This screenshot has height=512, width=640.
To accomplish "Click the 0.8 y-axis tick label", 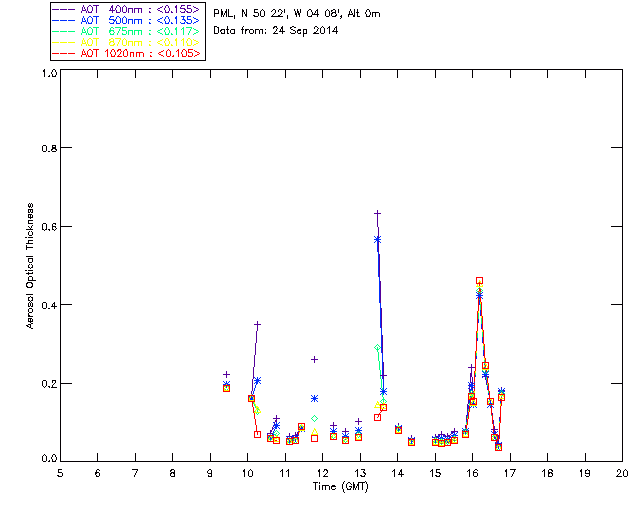I will (x=49, y=148).
